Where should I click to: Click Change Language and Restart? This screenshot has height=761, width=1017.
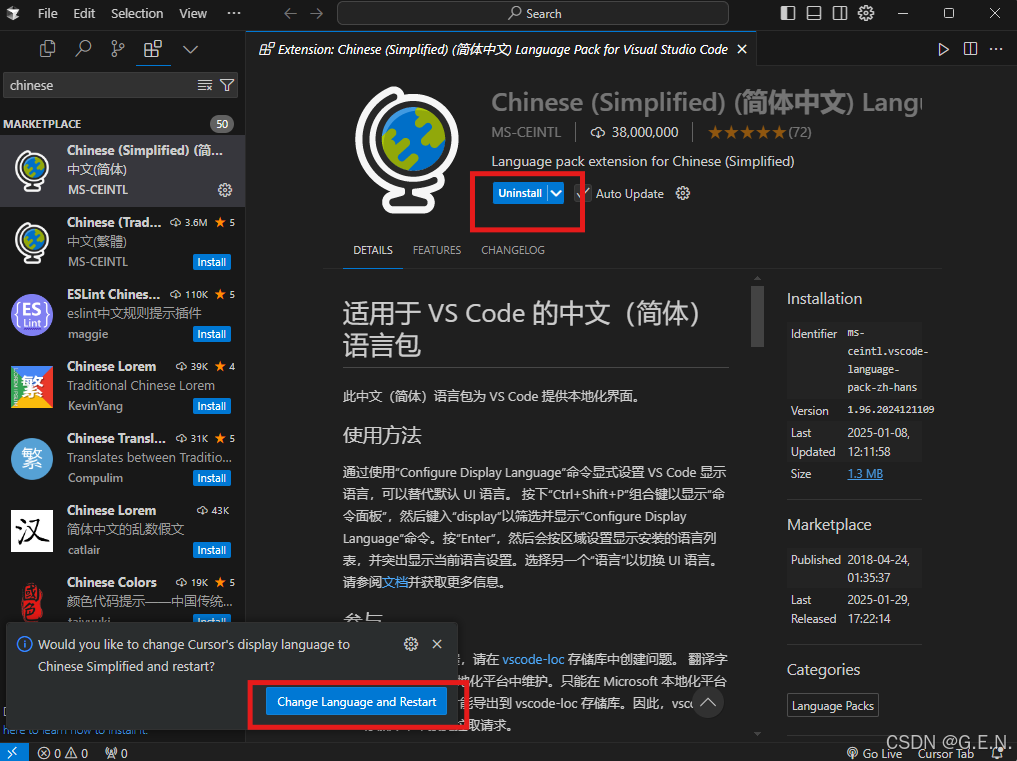357,702
